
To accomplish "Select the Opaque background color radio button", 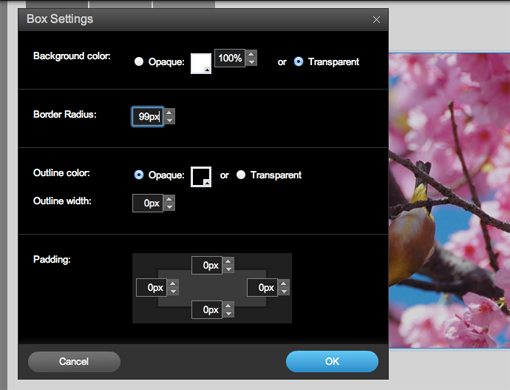I will coord(139,62).
